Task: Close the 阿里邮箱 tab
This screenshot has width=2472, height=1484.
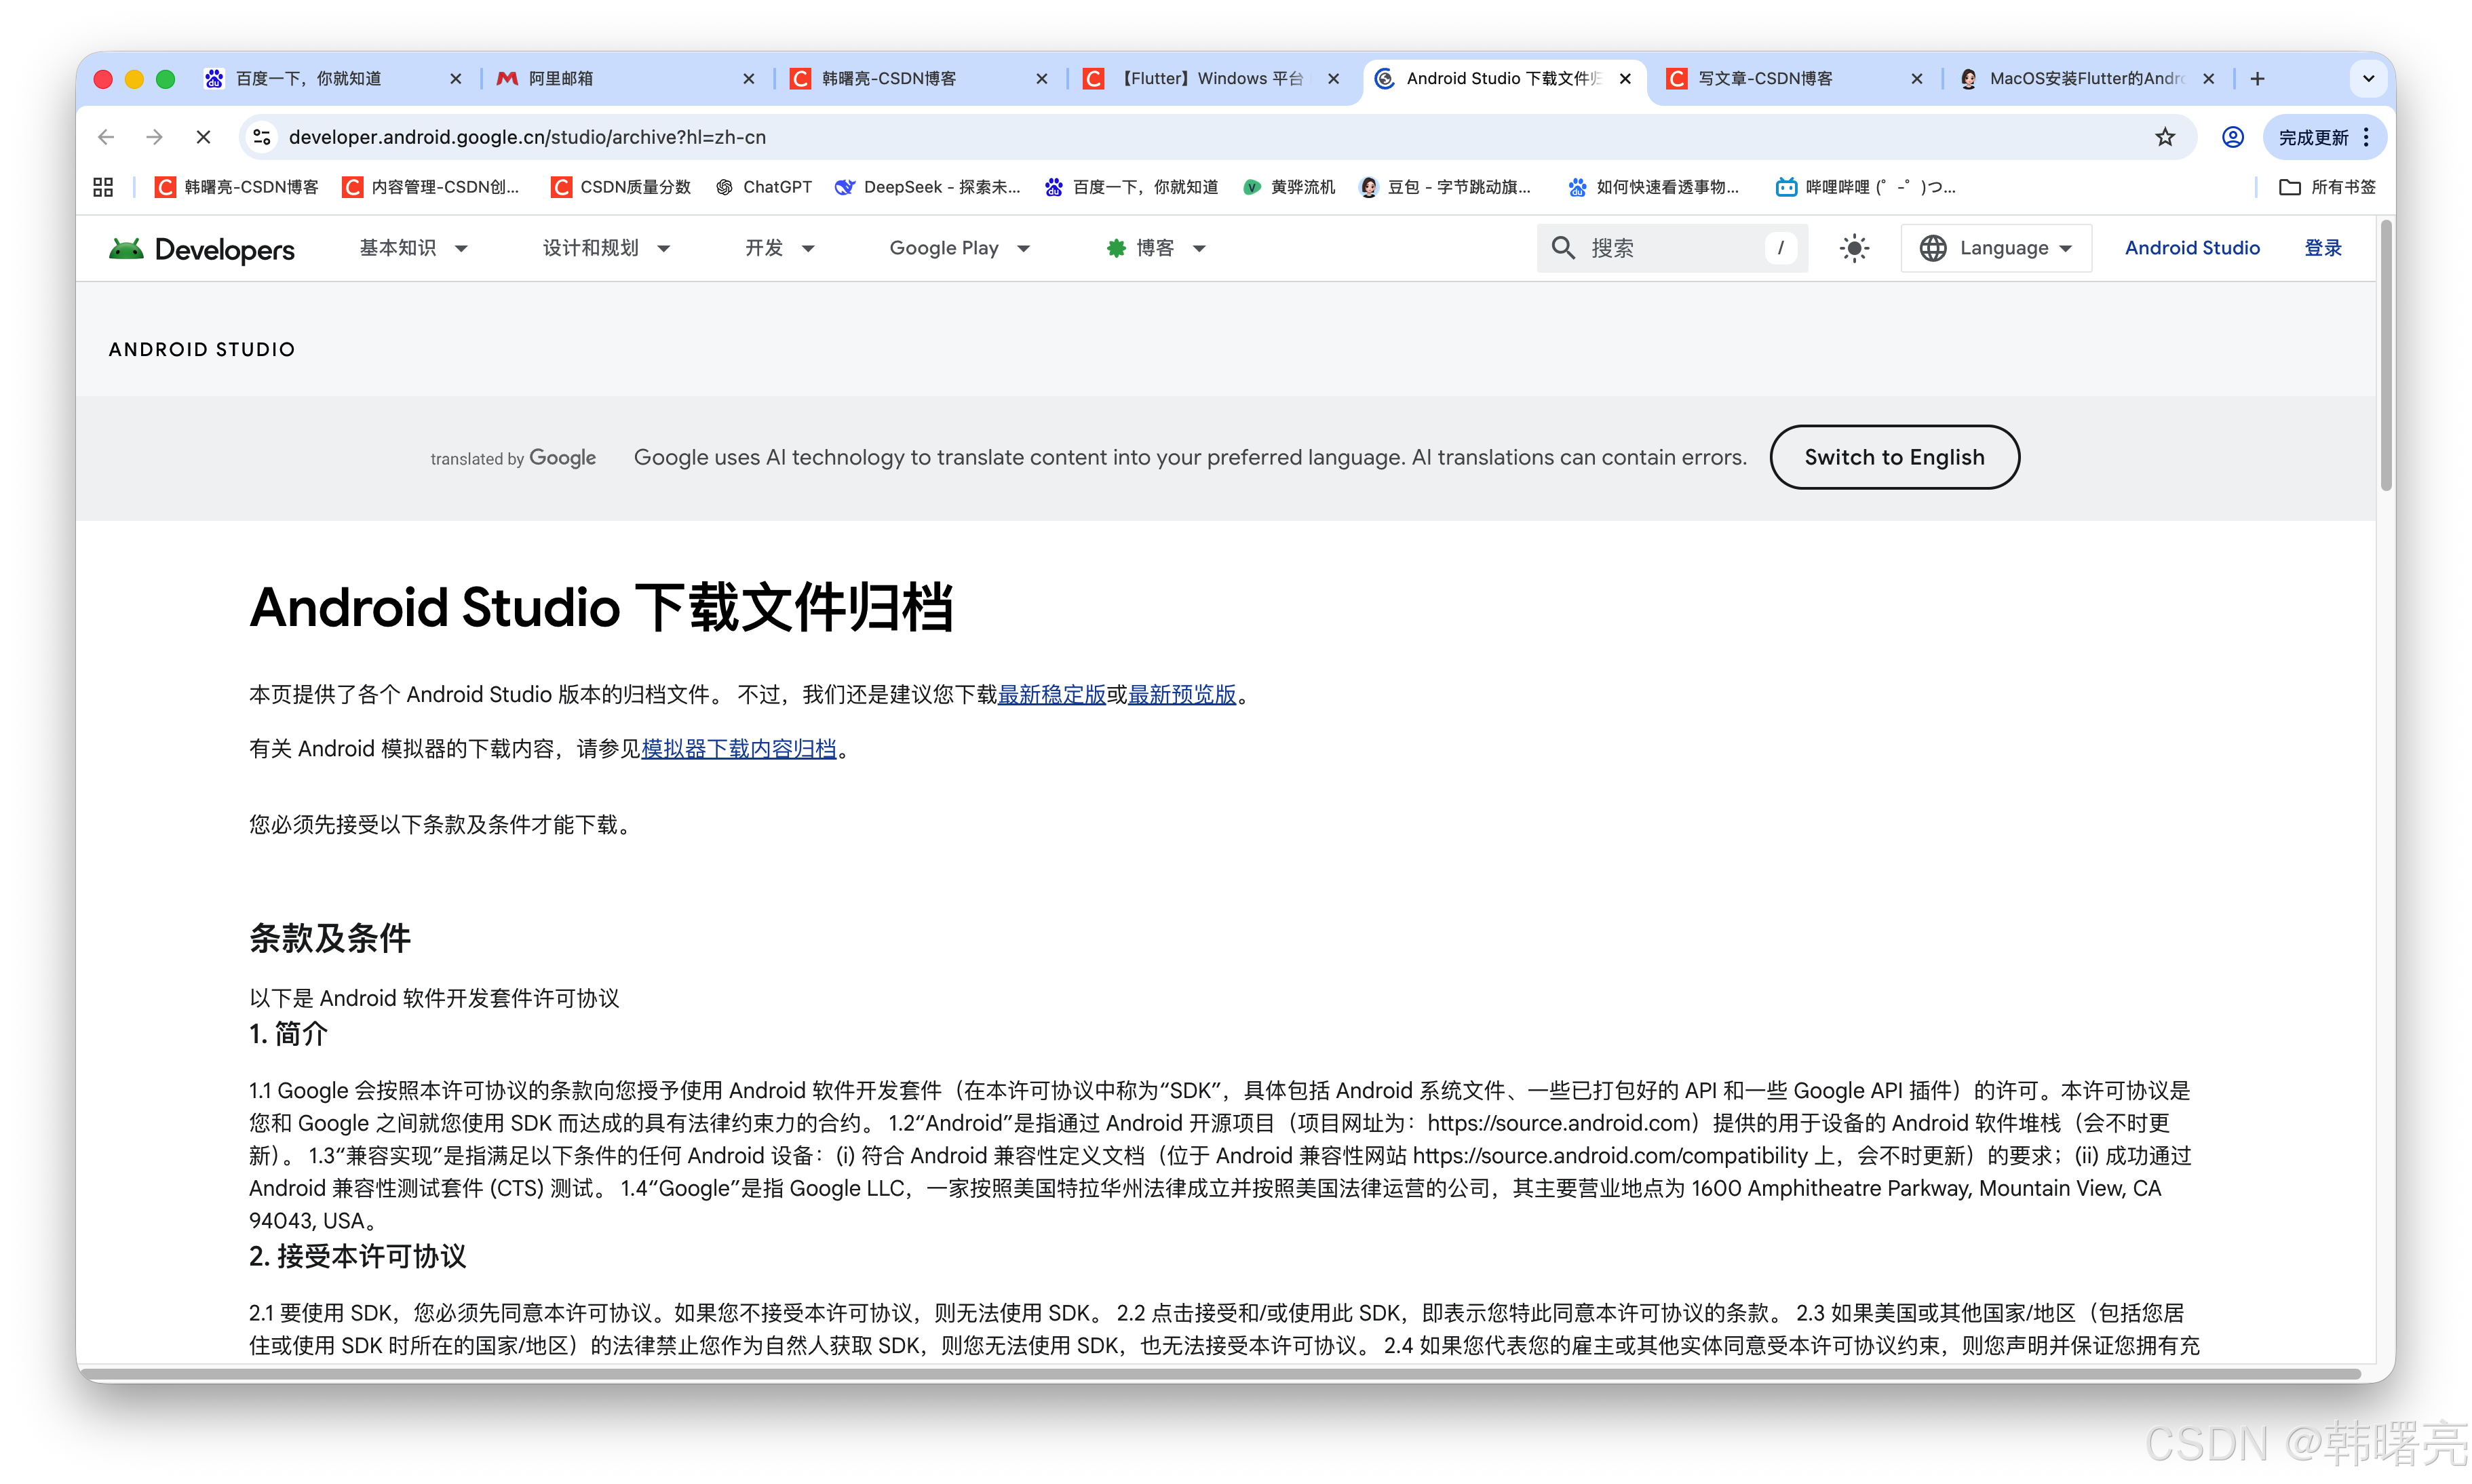Action: click(x=748, y=78)
